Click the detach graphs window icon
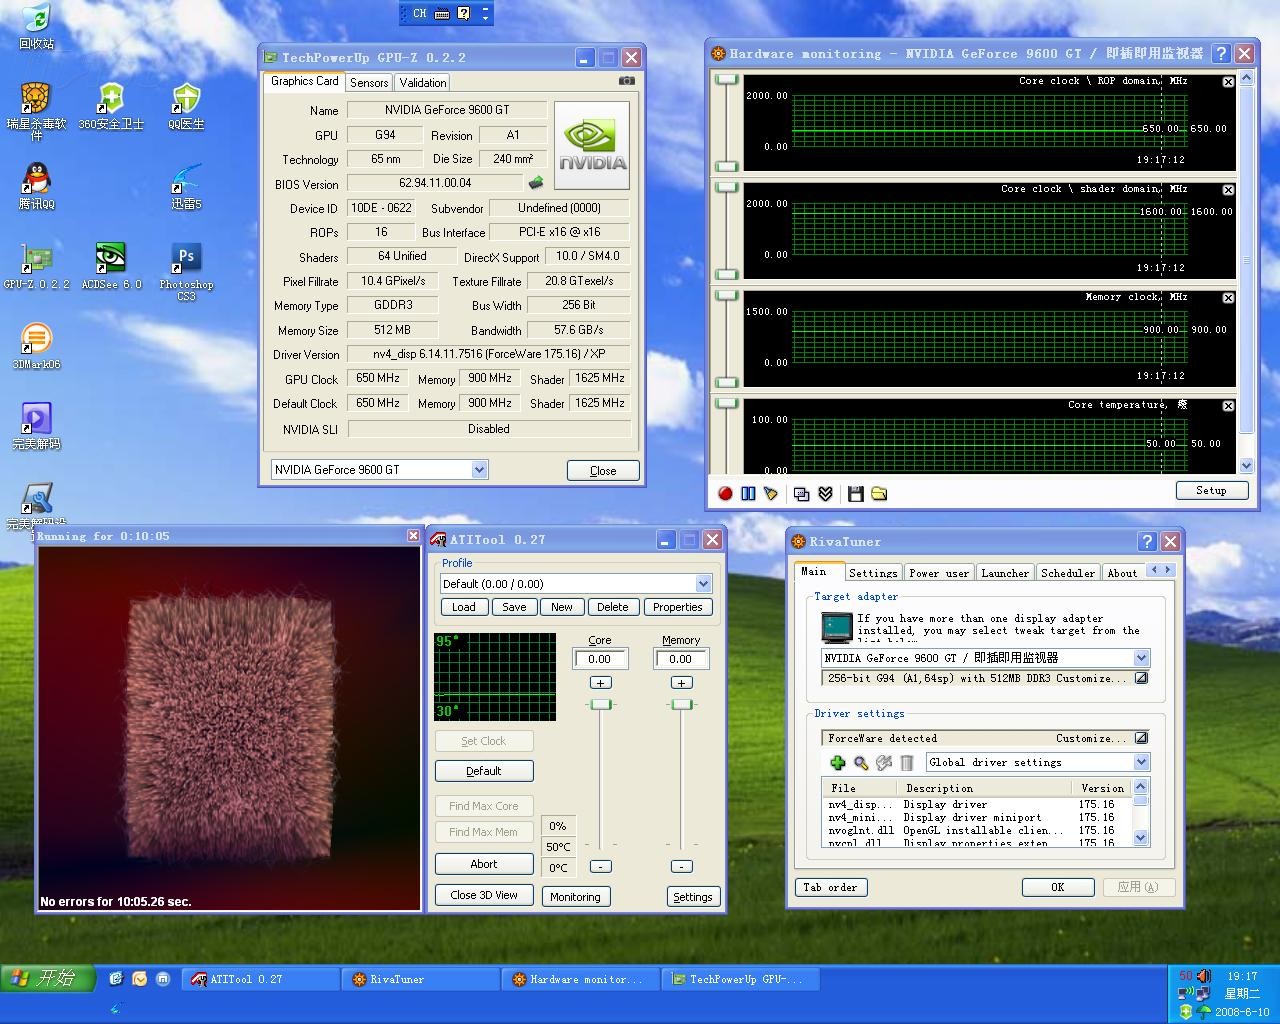 click(801, 493)
